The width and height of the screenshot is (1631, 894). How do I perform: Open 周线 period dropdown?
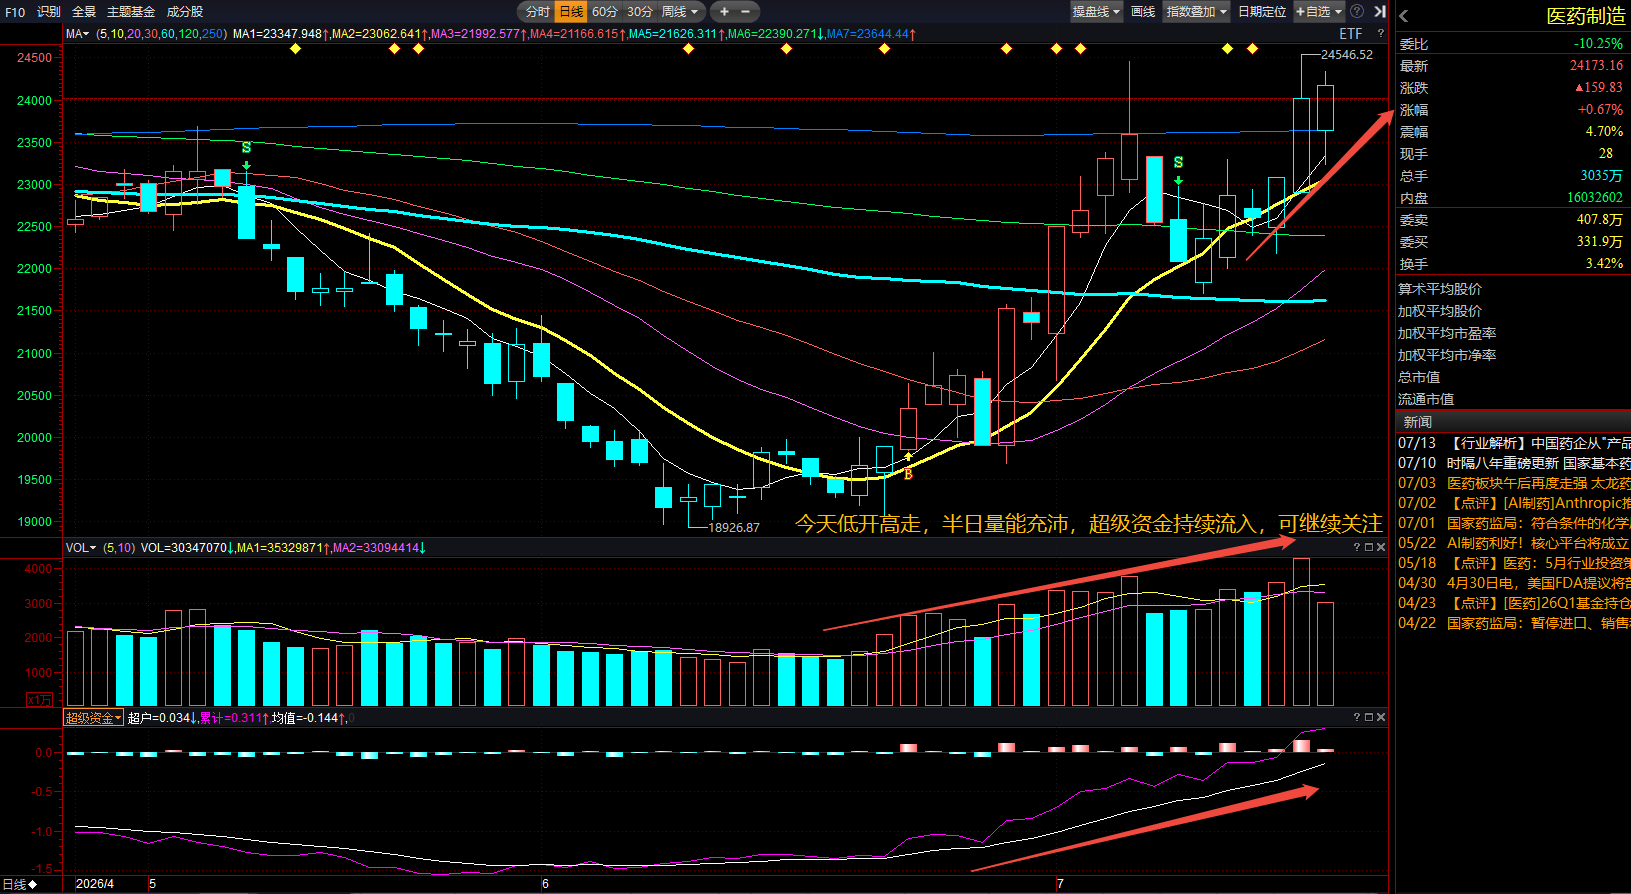pos(681,12)
